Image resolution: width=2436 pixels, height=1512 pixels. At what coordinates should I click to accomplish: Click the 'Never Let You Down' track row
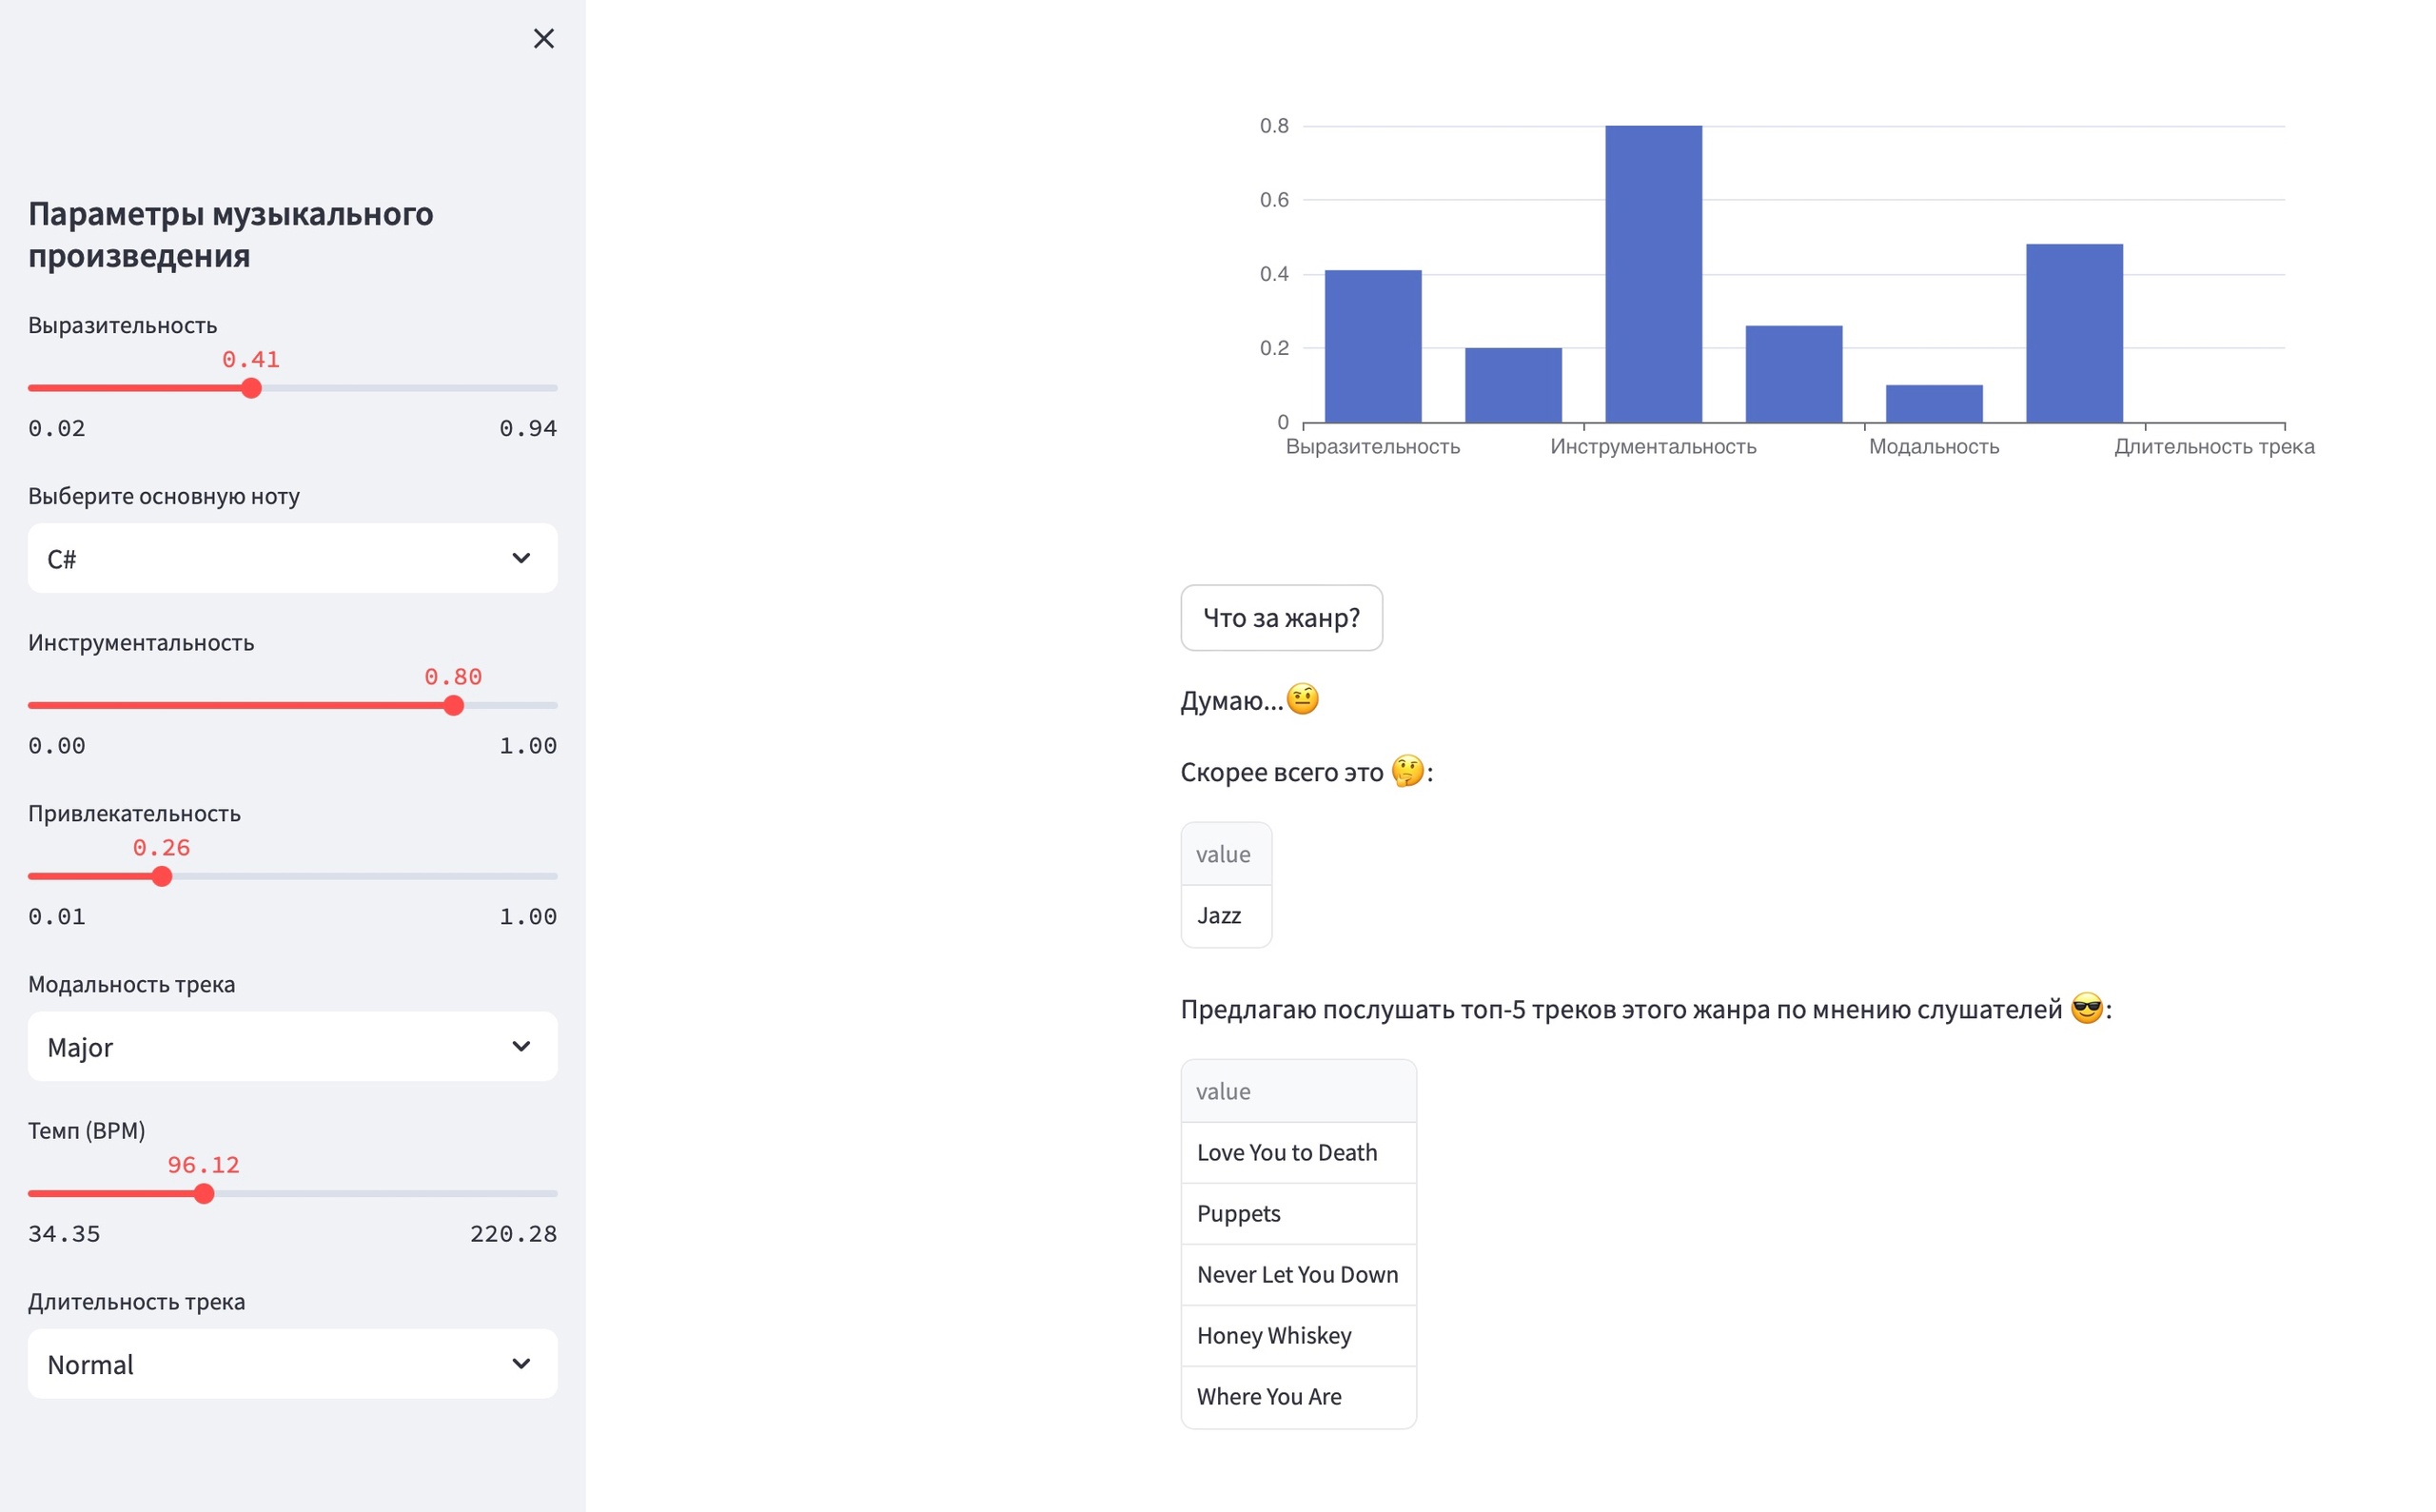[x=1298, y=1274]
